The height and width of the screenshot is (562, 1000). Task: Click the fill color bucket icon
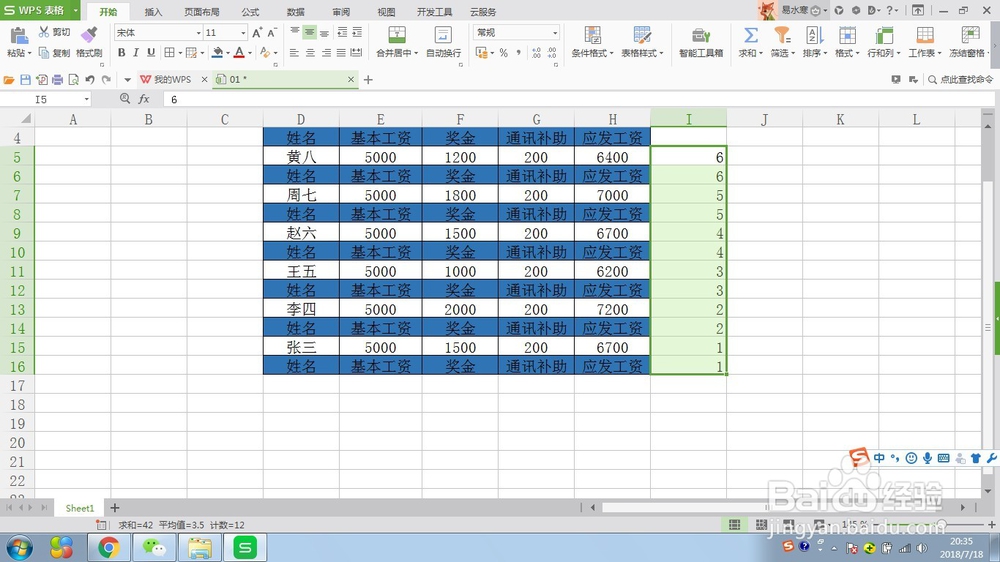[x=217, y=52]
